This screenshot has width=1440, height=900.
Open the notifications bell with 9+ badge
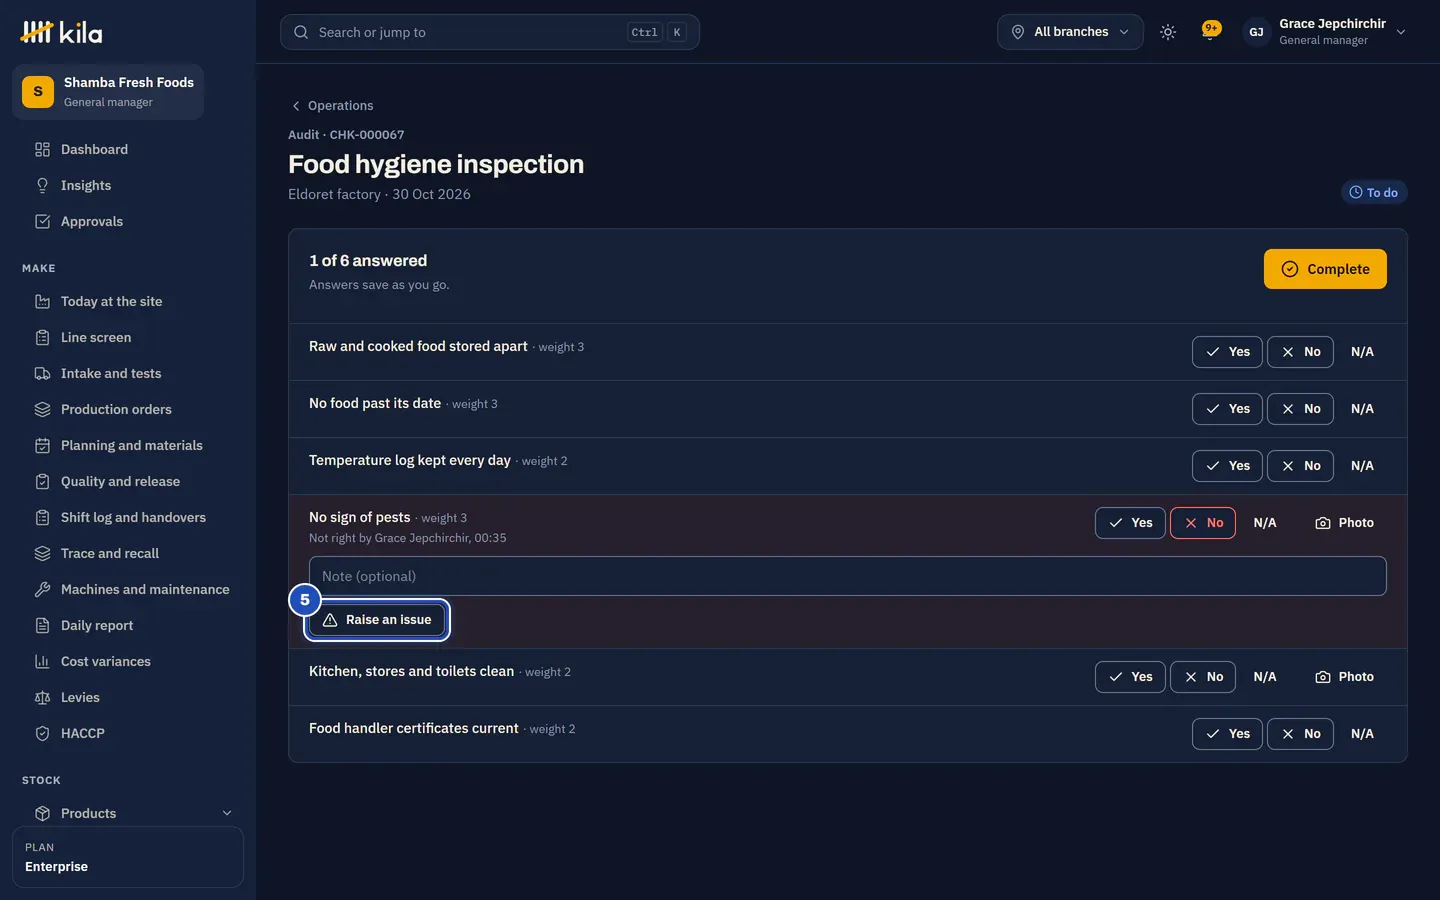pos(1210,32)
